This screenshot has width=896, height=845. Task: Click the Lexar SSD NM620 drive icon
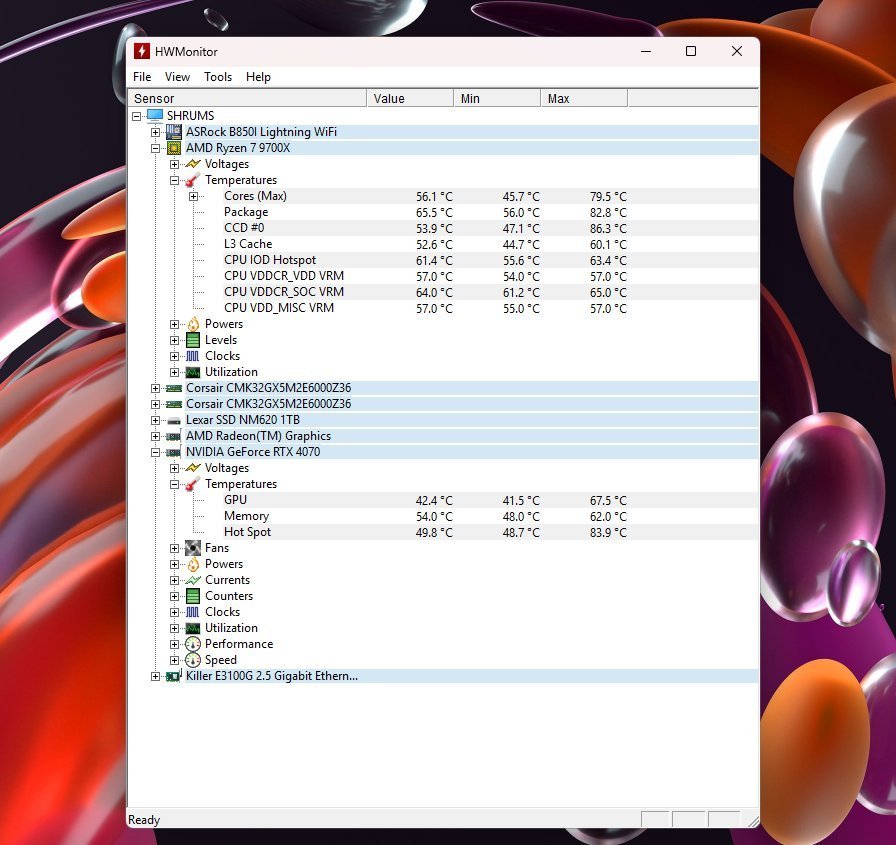[174, 420]
